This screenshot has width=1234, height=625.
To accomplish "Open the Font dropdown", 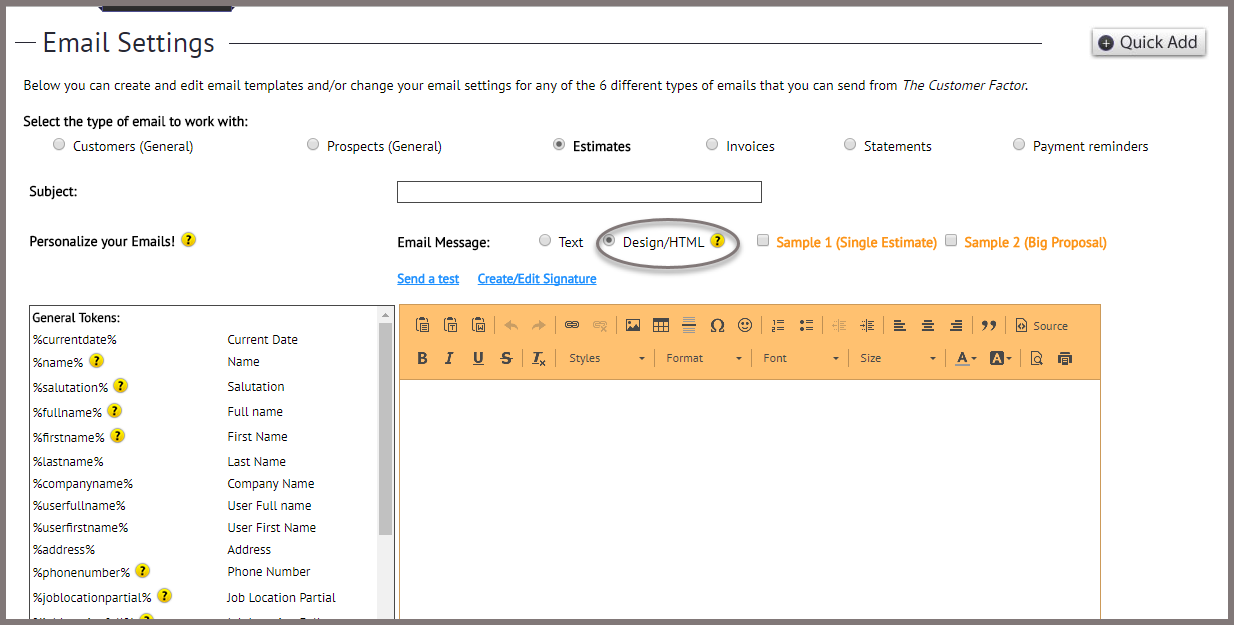I will click(801, 358).
